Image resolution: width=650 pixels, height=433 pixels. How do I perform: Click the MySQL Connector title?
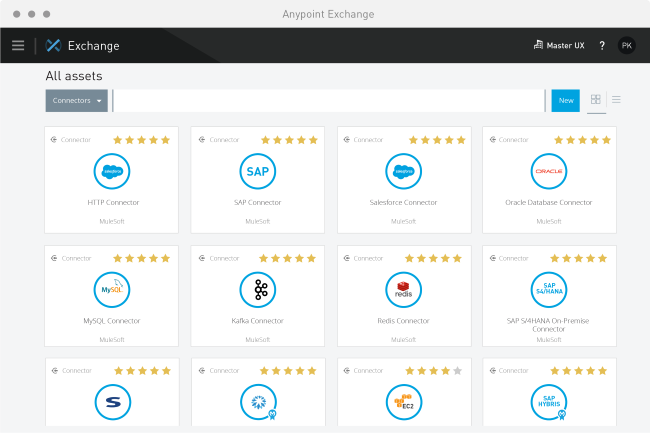(x=112, y=321)
